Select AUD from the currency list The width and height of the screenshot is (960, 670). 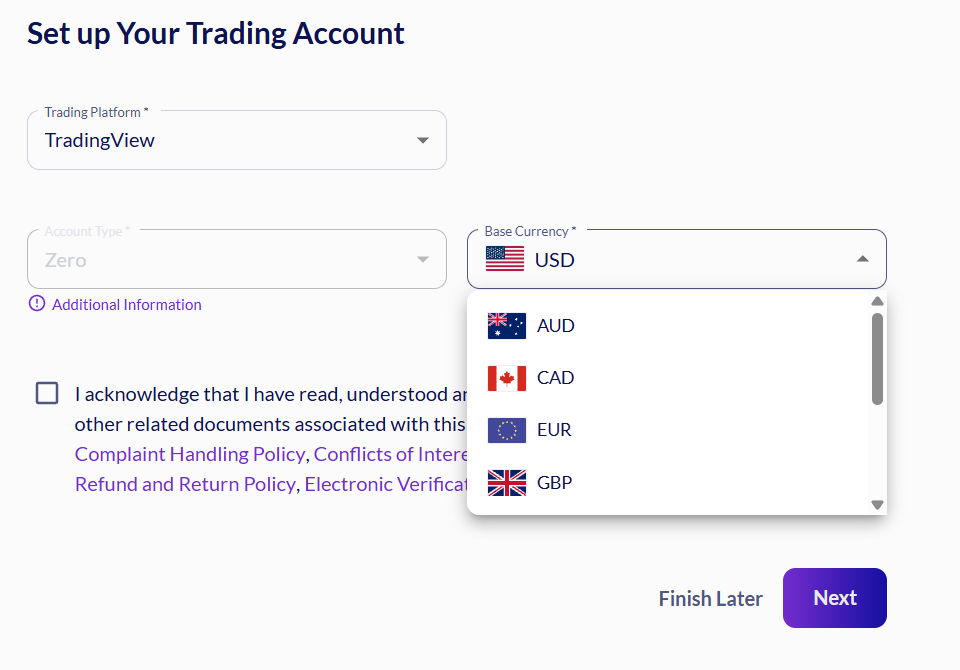(x=667, y=326)
